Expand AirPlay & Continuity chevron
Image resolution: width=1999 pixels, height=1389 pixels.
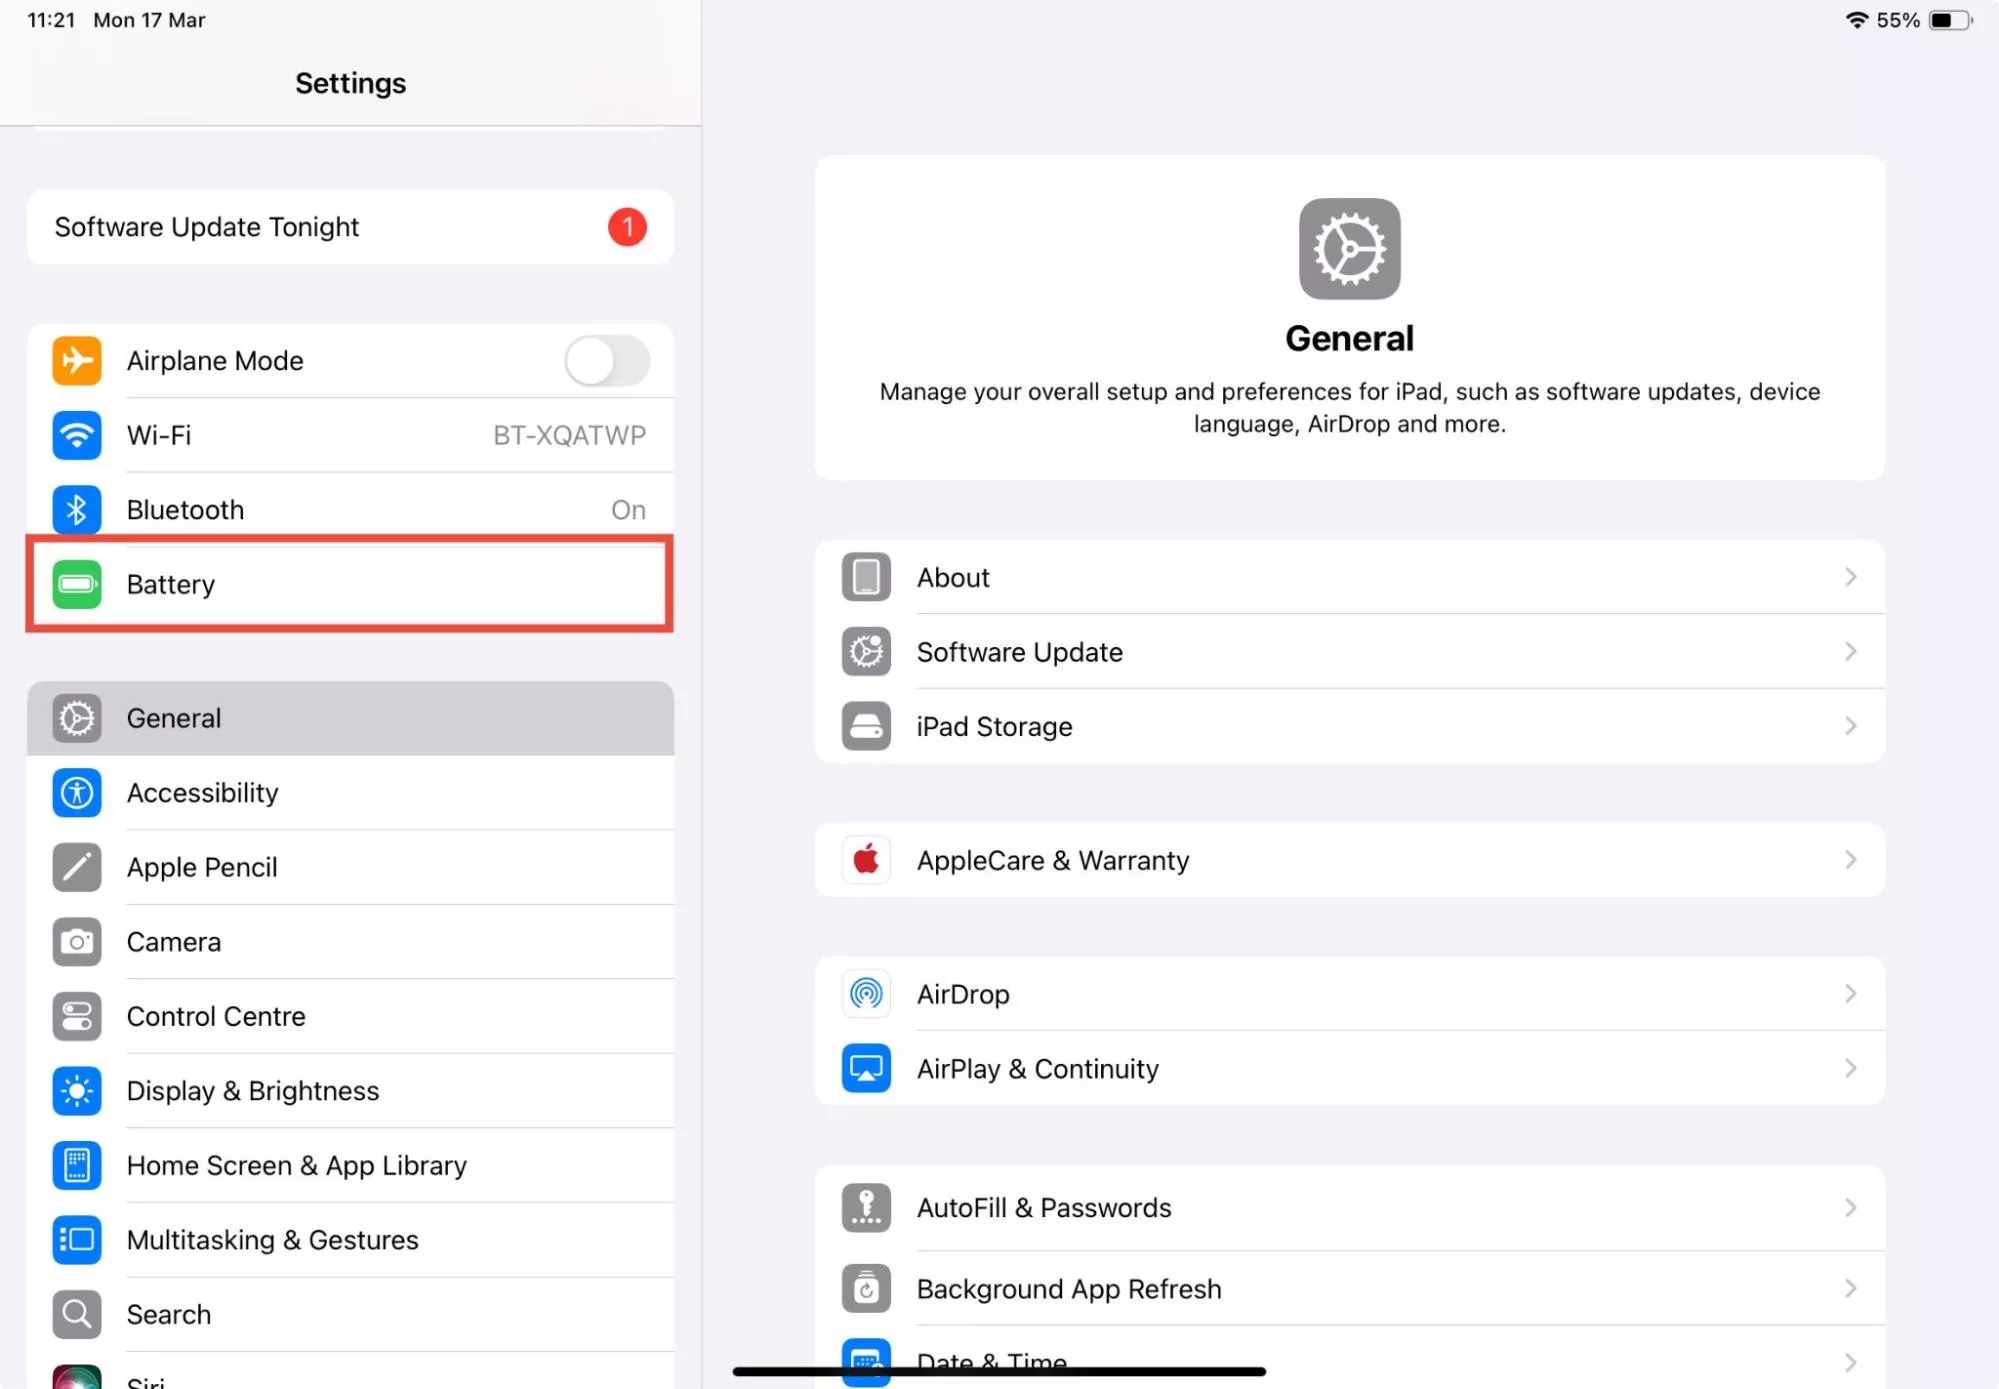click(1850, 1069)
